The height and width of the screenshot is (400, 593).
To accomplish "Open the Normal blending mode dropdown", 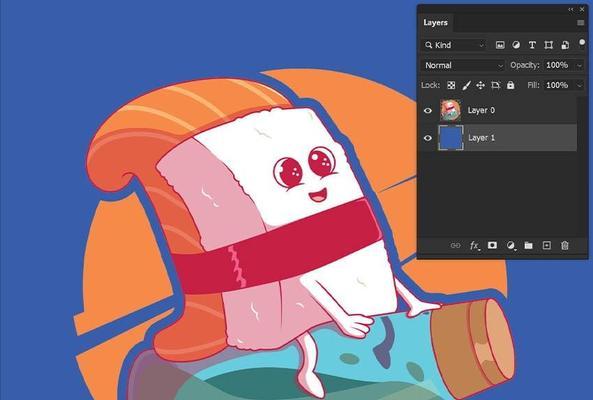I will 463,65.
